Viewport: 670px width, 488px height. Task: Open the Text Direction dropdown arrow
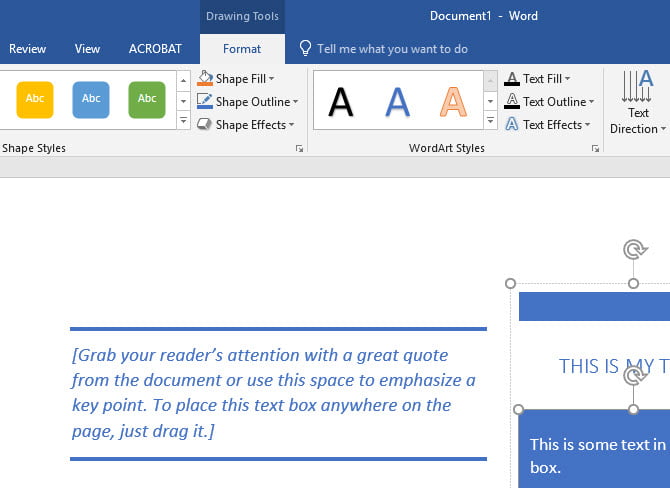point(663,129)
